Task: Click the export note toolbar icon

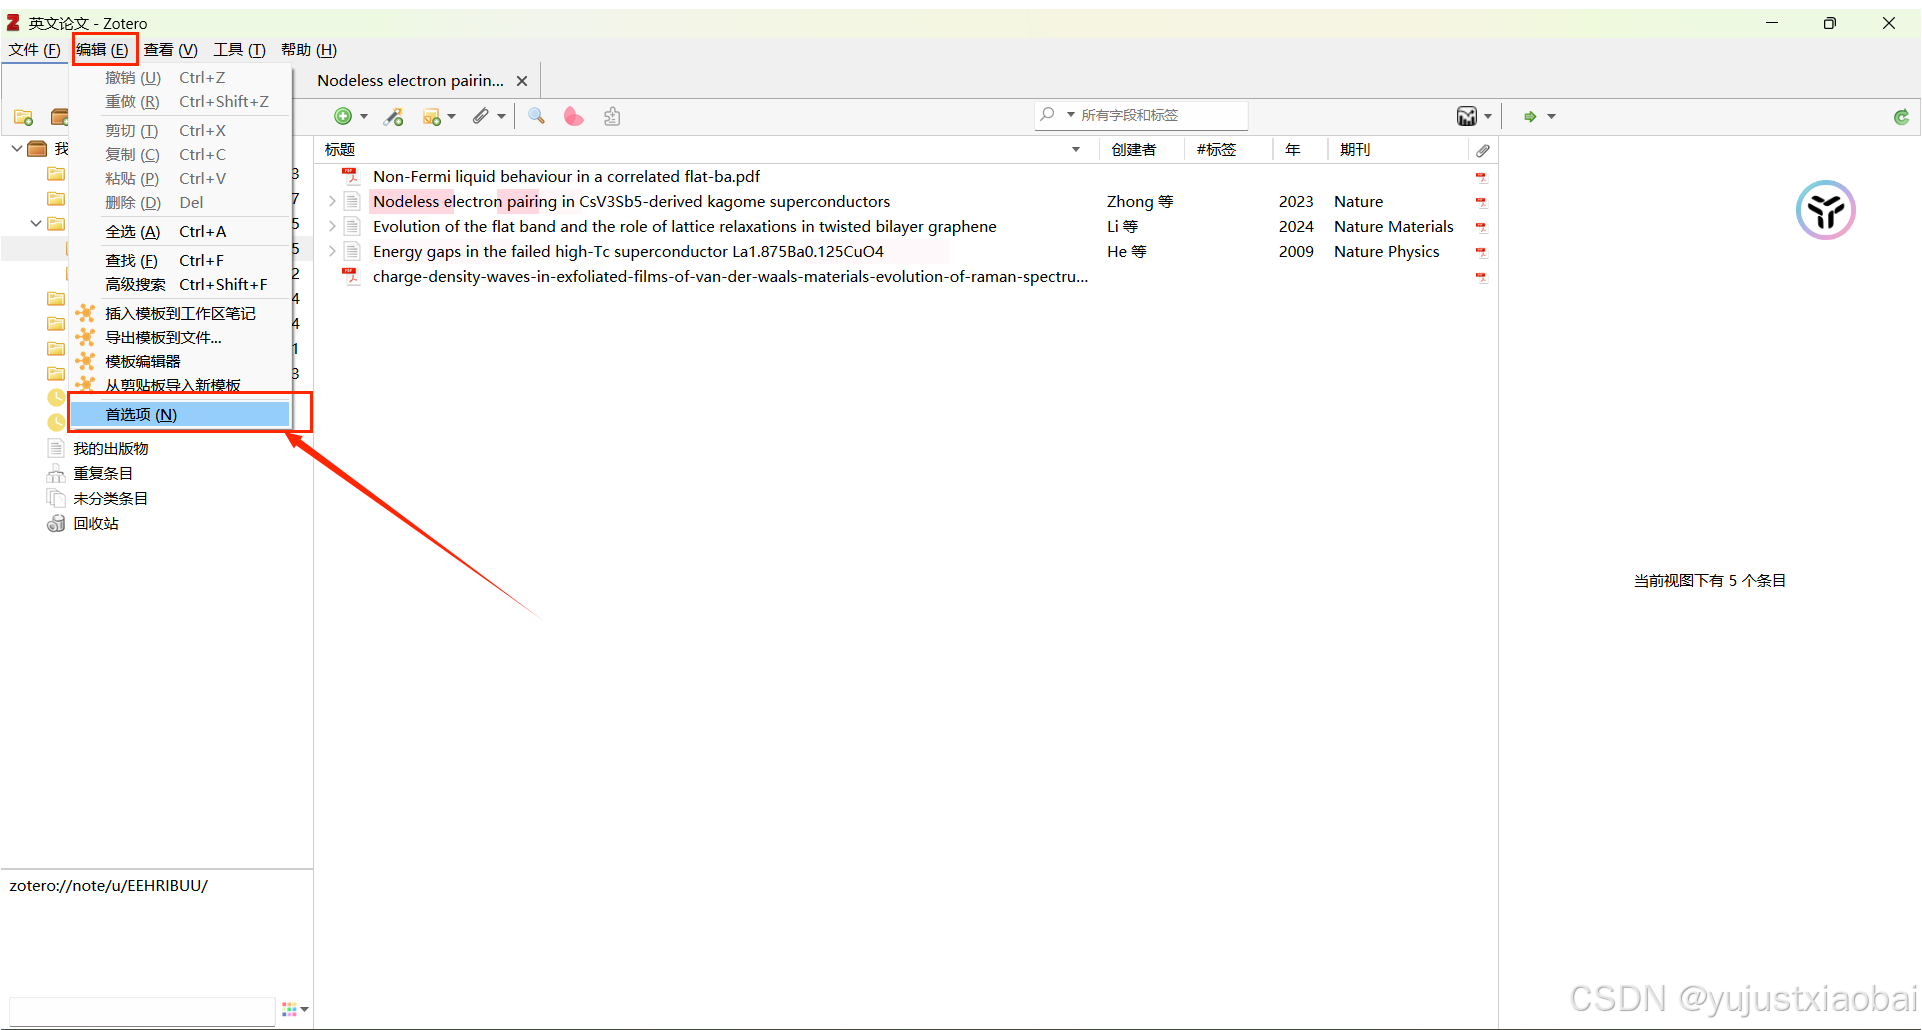Action: click(612, 117)
